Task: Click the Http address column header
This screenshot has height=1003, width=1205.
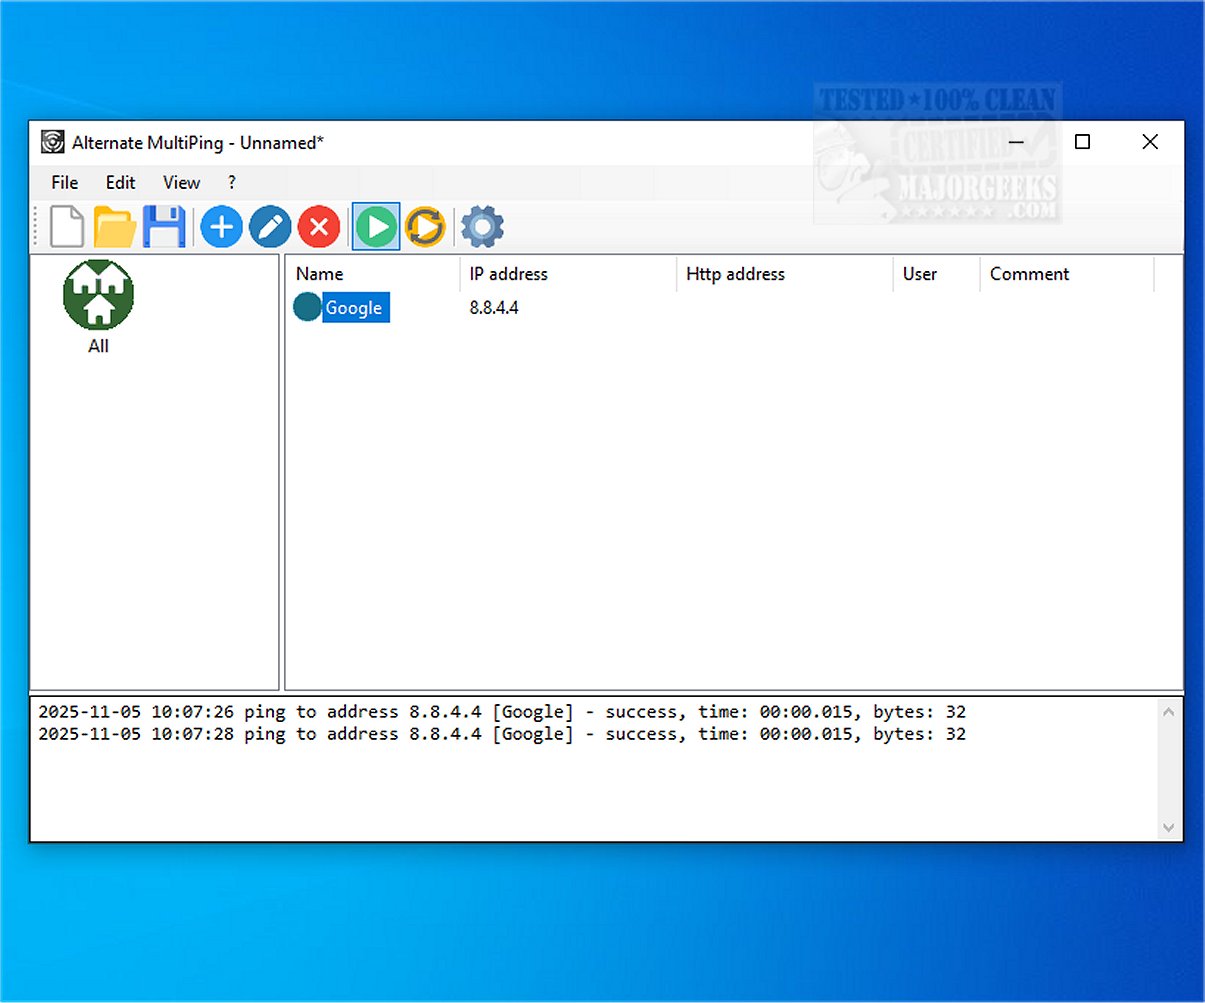Action: pos(784,274)
